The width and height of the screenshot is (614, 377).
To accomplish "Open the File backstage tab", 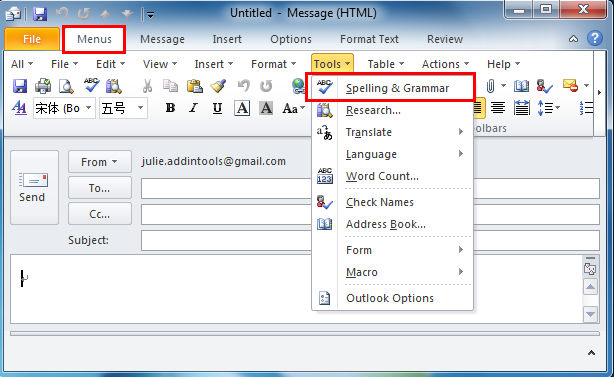I will [32, 40].
